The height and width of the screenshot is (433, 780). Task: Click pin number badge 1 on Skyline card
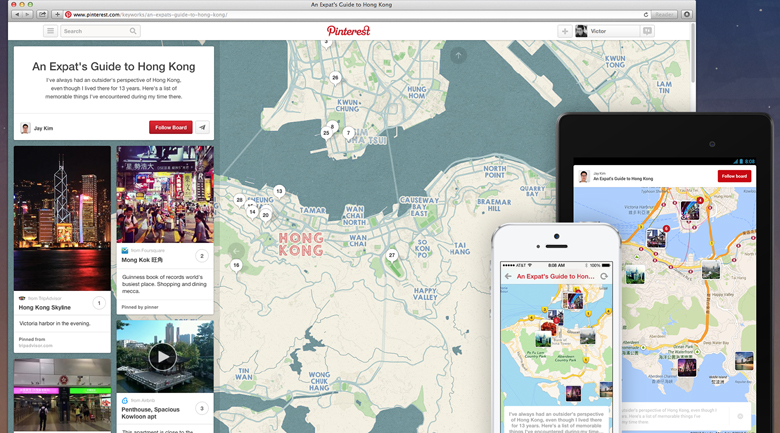[x=99, y=303]
